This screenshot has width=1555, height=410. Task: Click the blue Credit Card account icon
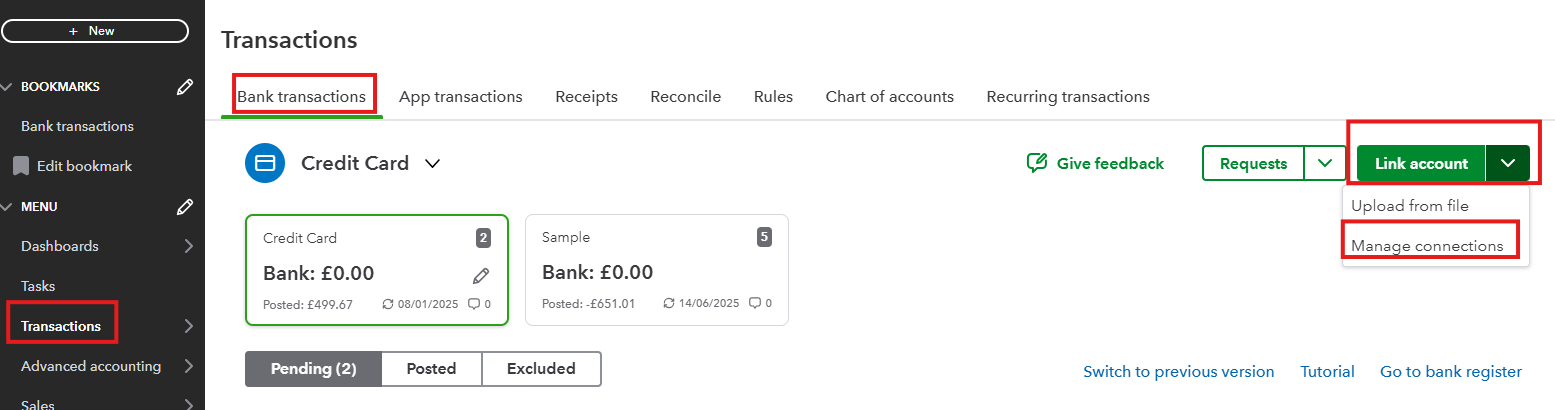[x=265, y=163]
